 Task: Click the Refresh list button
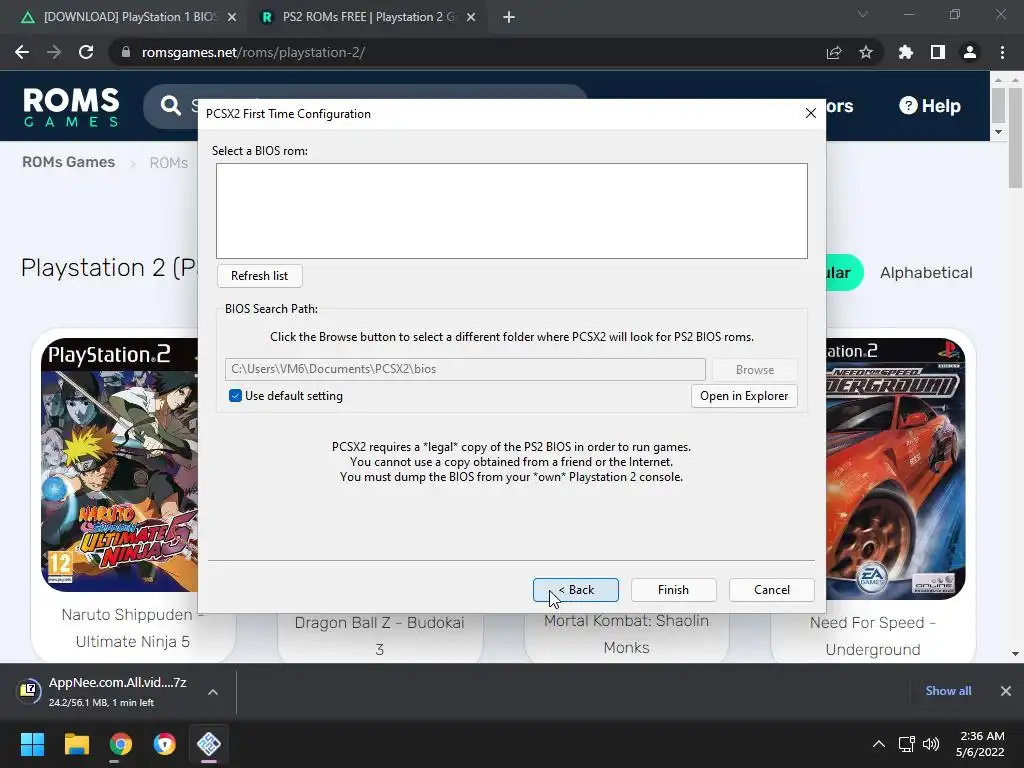pos(259,276)
